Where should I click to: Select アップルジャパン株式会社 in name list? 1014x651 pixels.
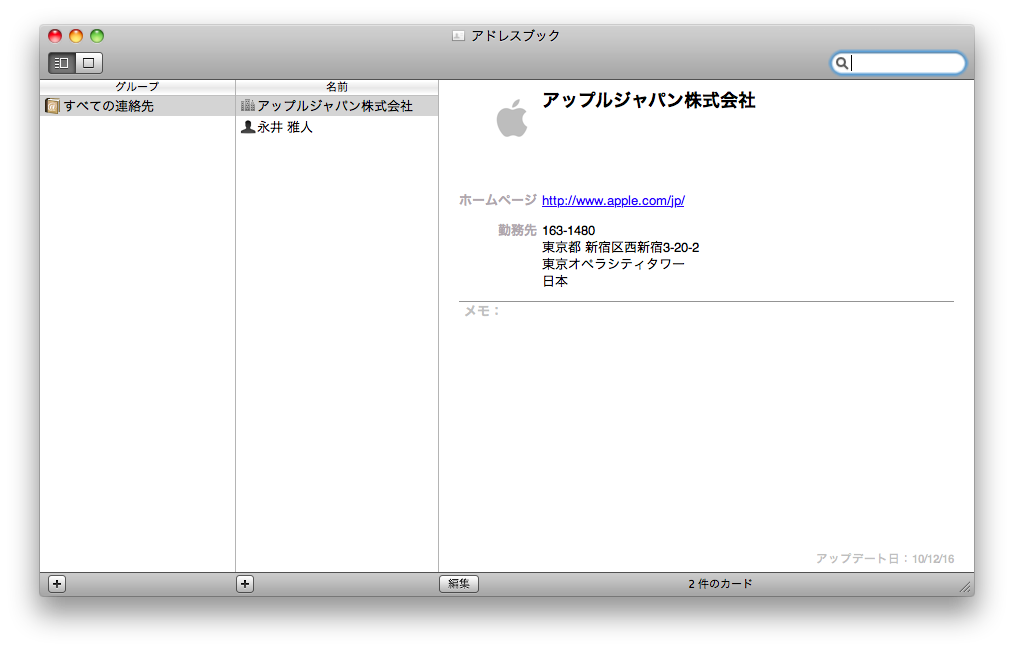pos(337,106)
